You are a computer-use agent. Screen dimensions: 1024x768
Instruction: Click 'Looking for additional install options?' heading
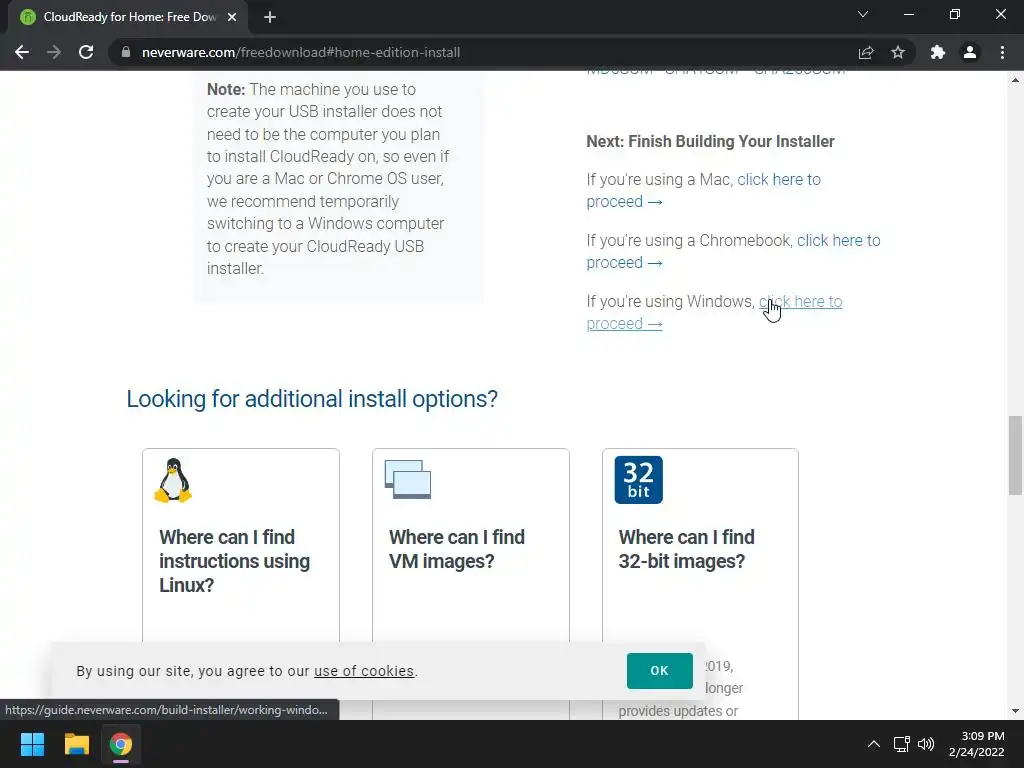click(x=312, y=398)
